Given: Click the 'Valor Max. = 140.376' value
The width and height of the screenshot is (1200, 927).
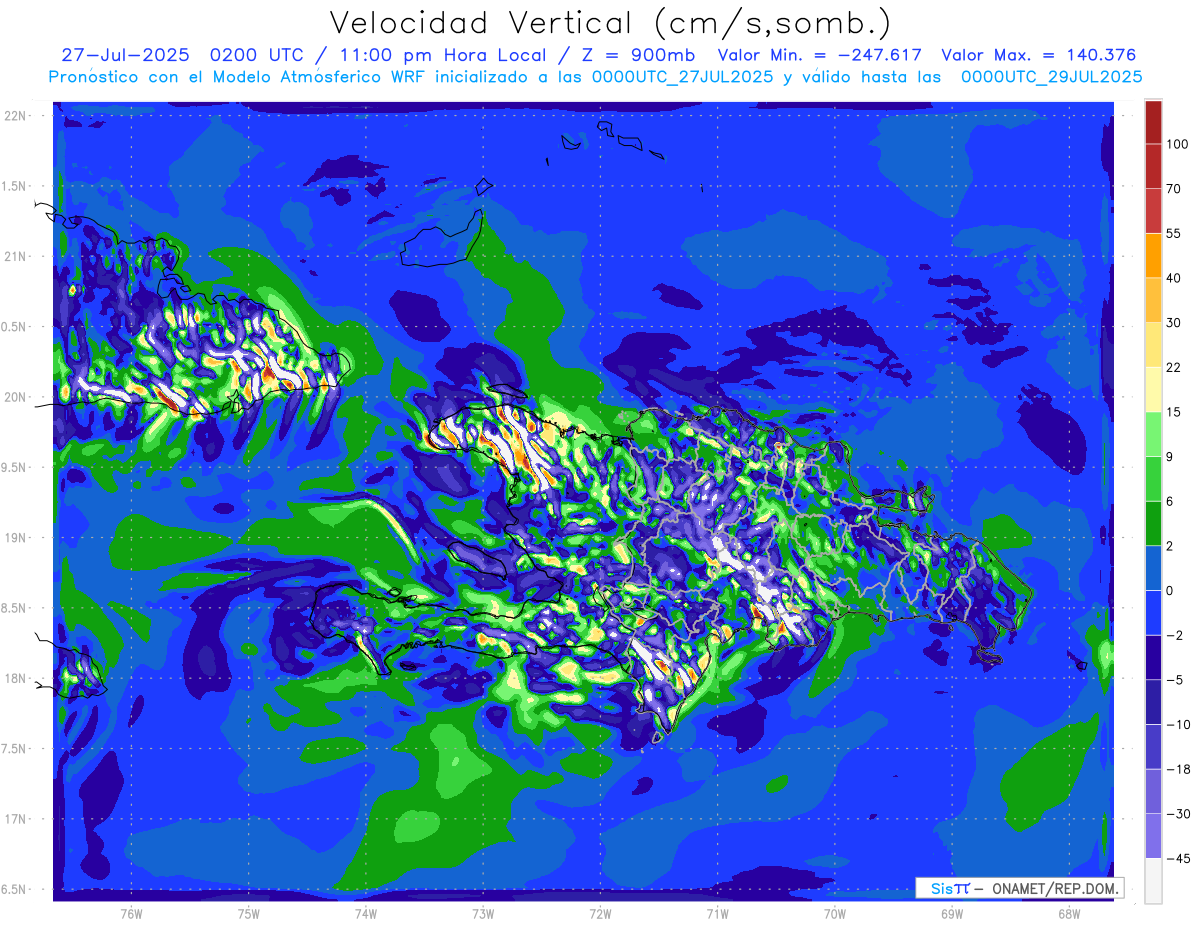Looking at the screenshot, I should coord(1039,55).
